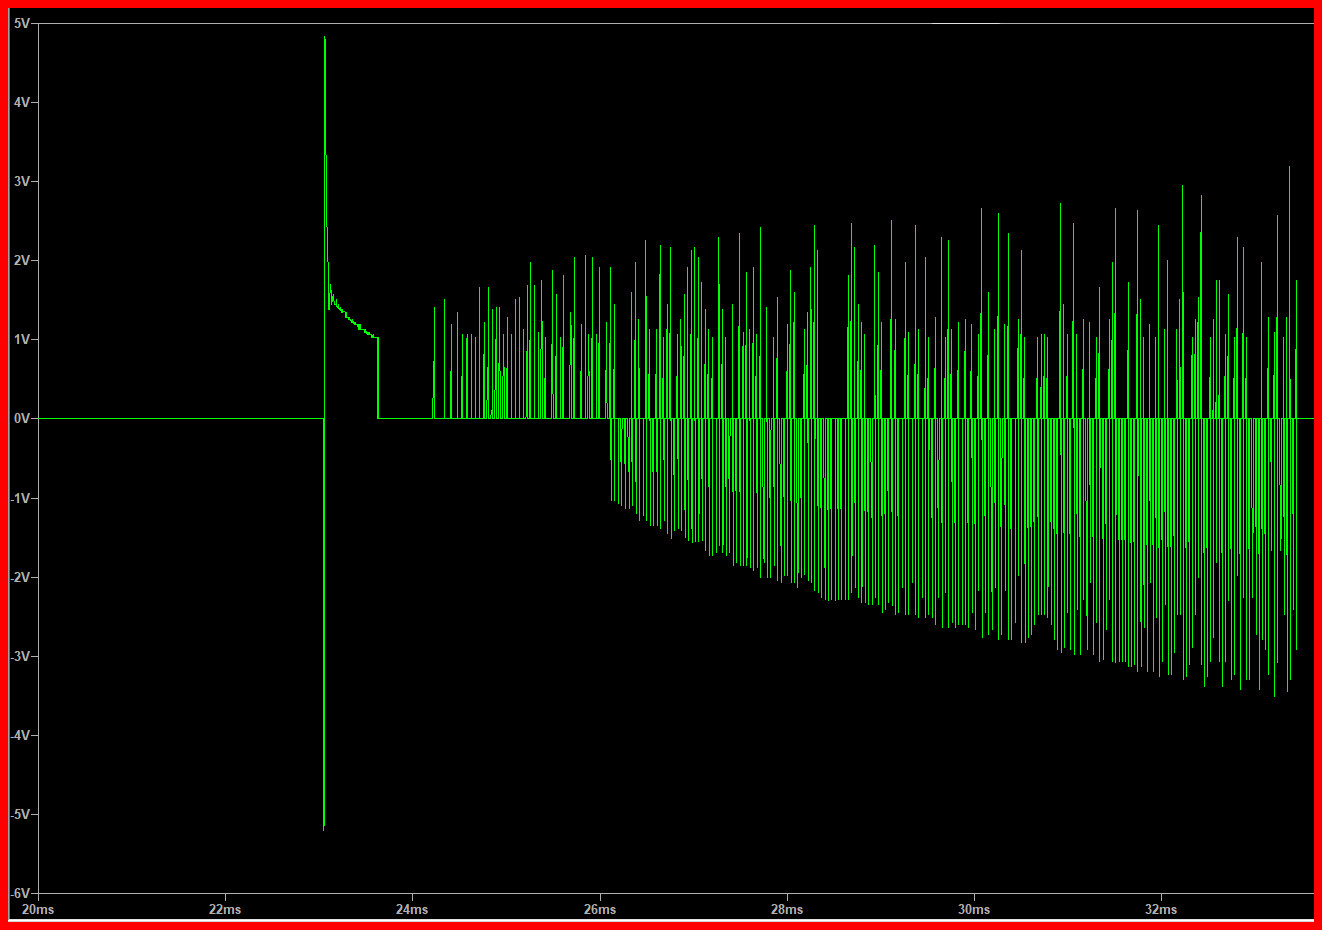Viewport: 1322px width, 930px height.
Task: Click the -5V vertical axis label
Action: coord(20,814)
